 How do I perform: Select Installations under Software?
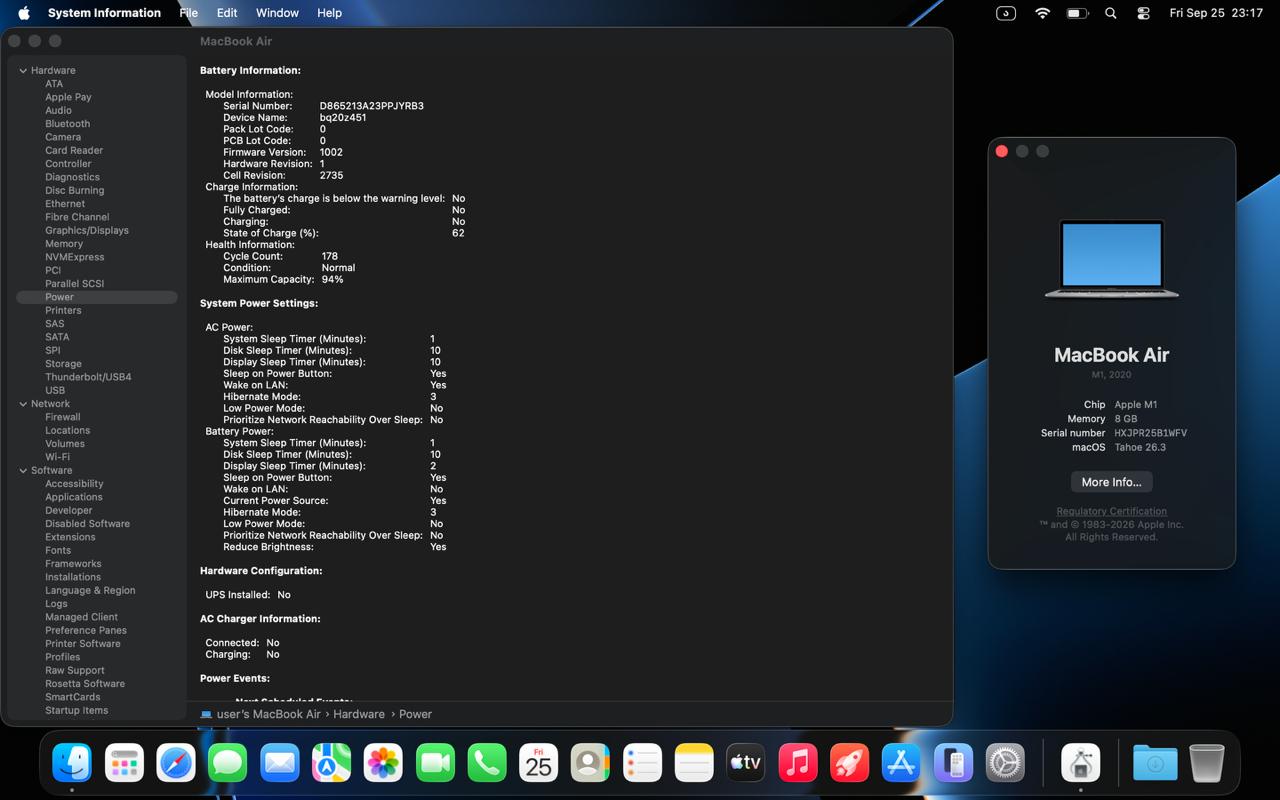73,577
